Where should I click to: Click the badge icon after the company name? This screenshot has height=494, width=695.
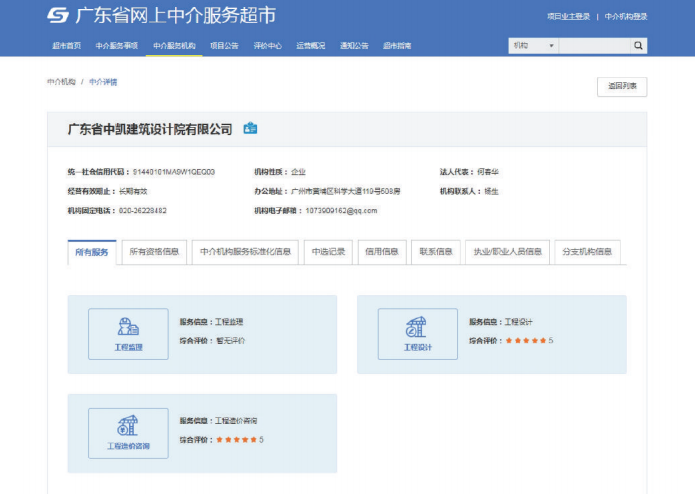tap(250, 128)
